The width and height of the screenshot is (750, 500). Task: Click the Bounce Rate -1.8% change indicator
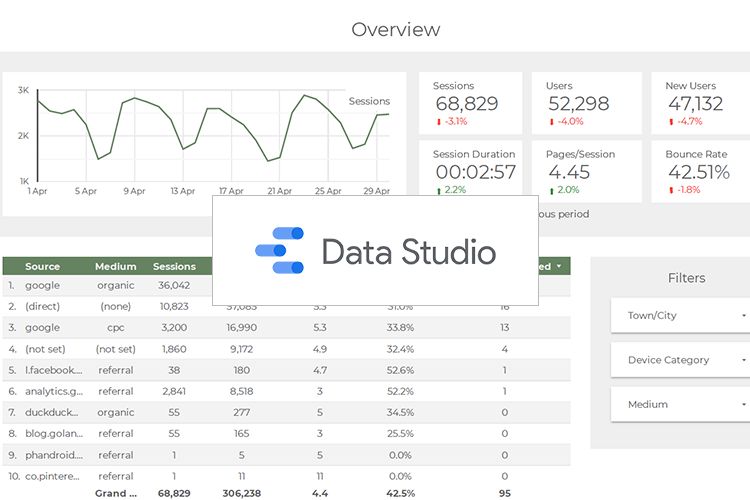[684, 190]
